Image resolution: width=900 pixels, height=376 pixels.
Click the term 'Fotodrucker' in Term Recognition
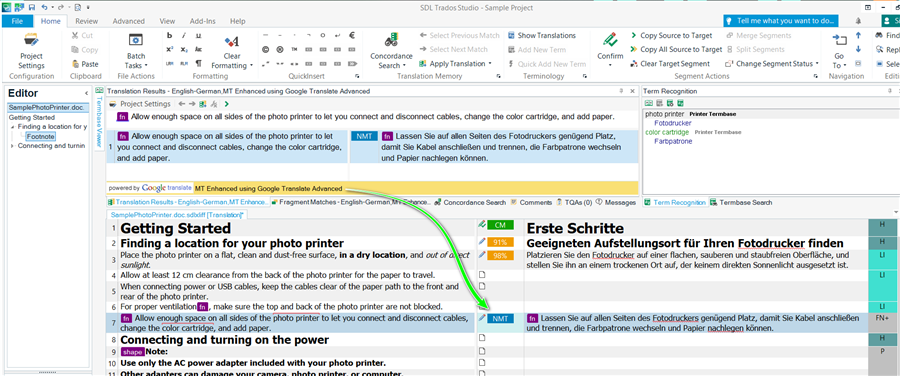point(673,123)
